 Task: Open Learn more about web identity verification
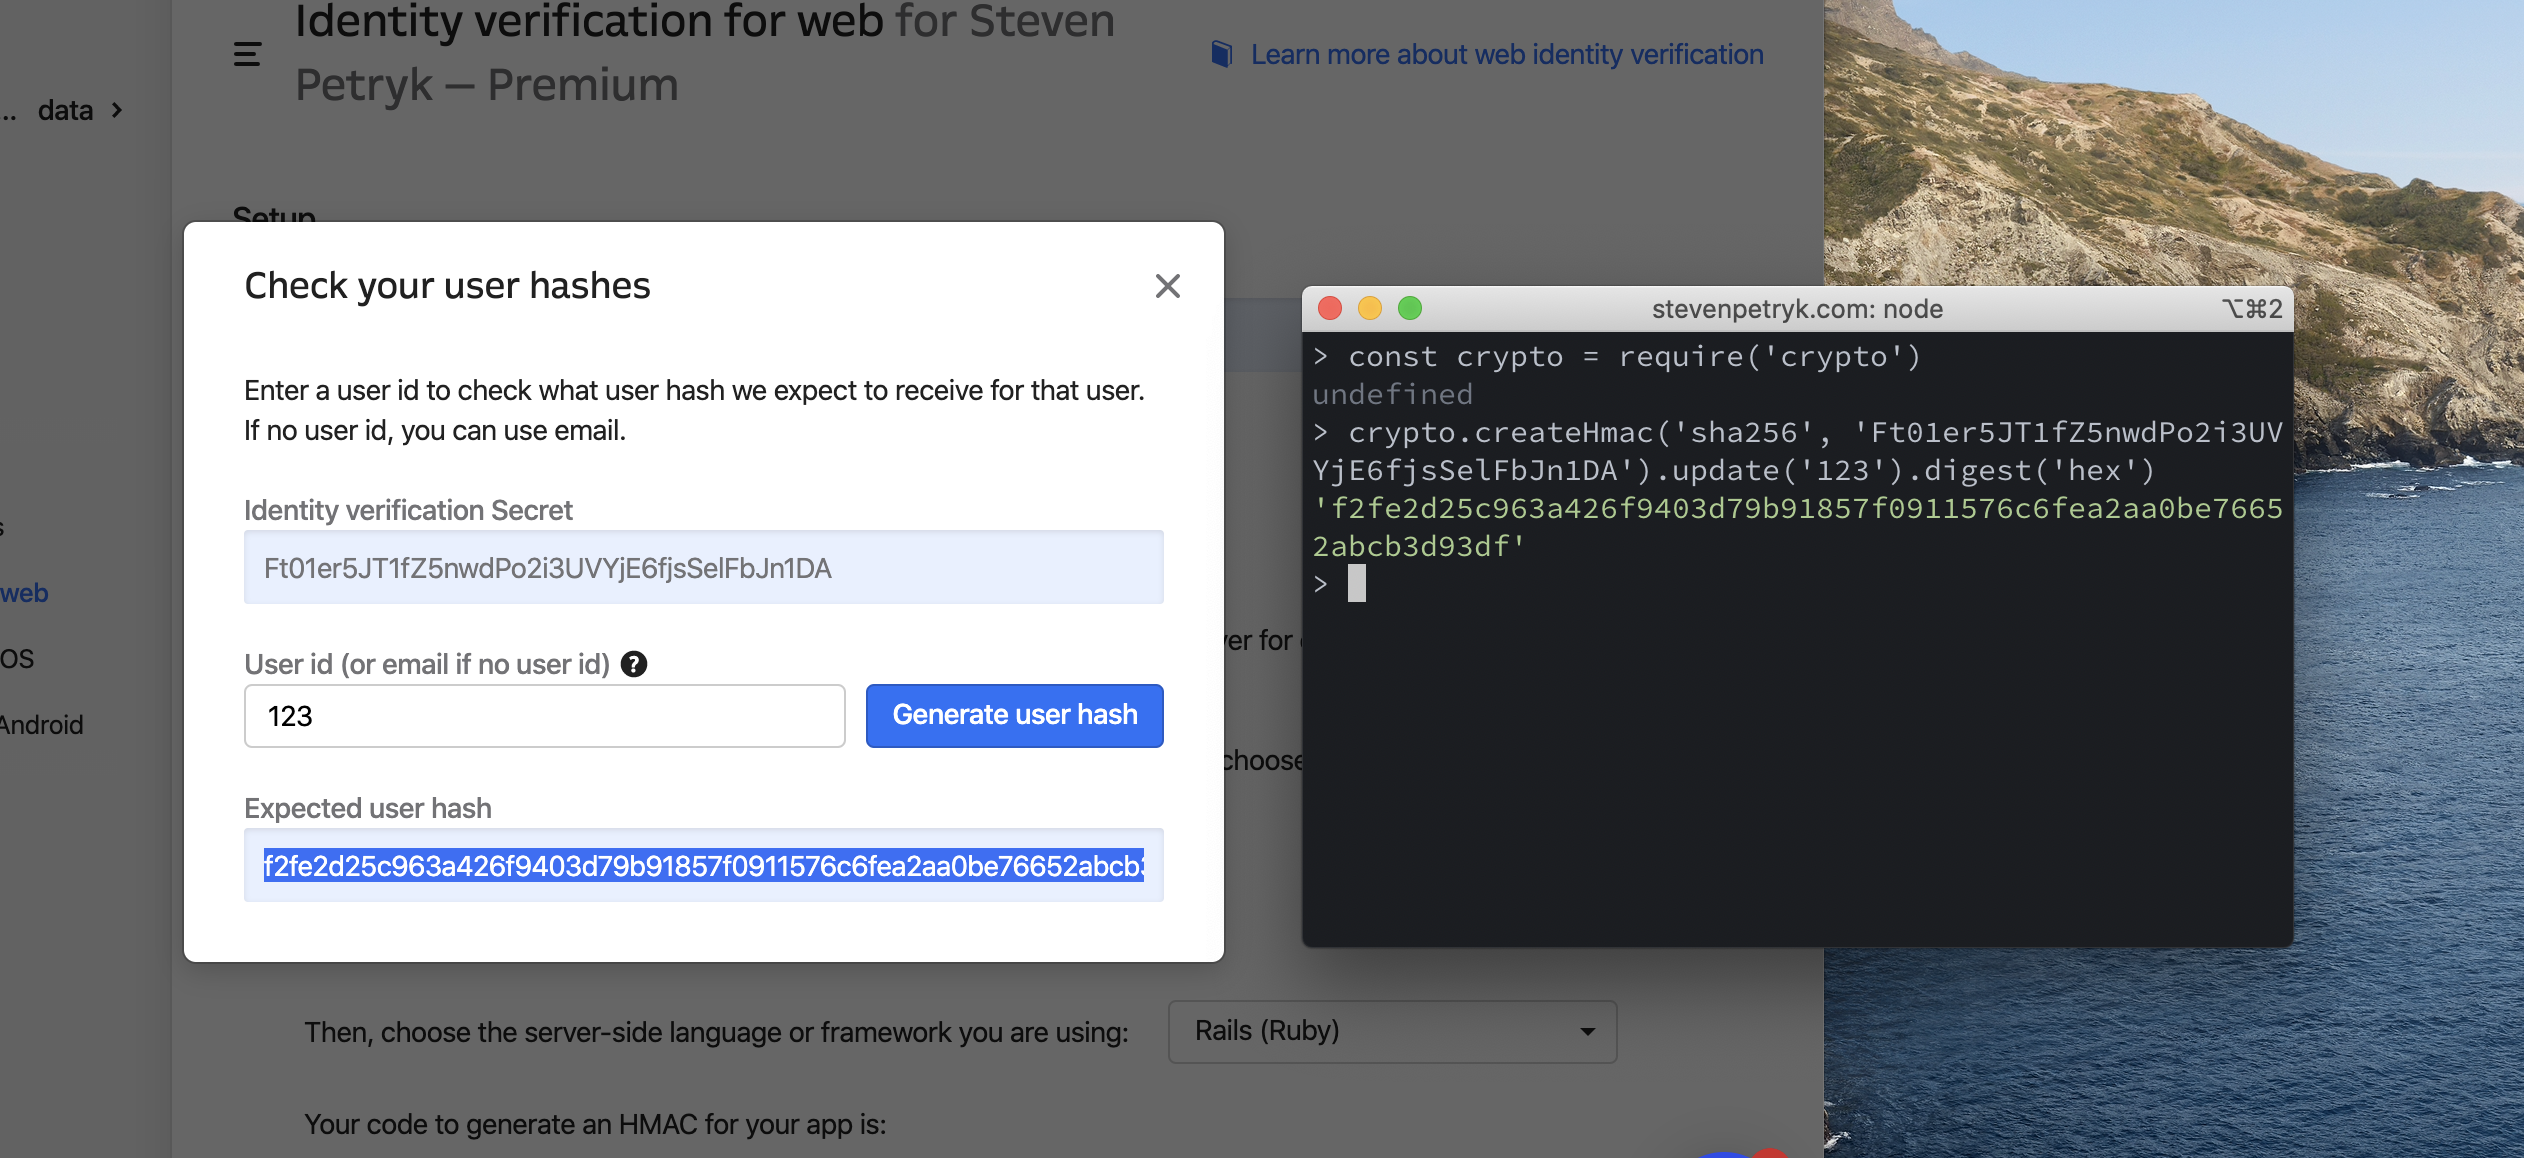(1506, 54)
